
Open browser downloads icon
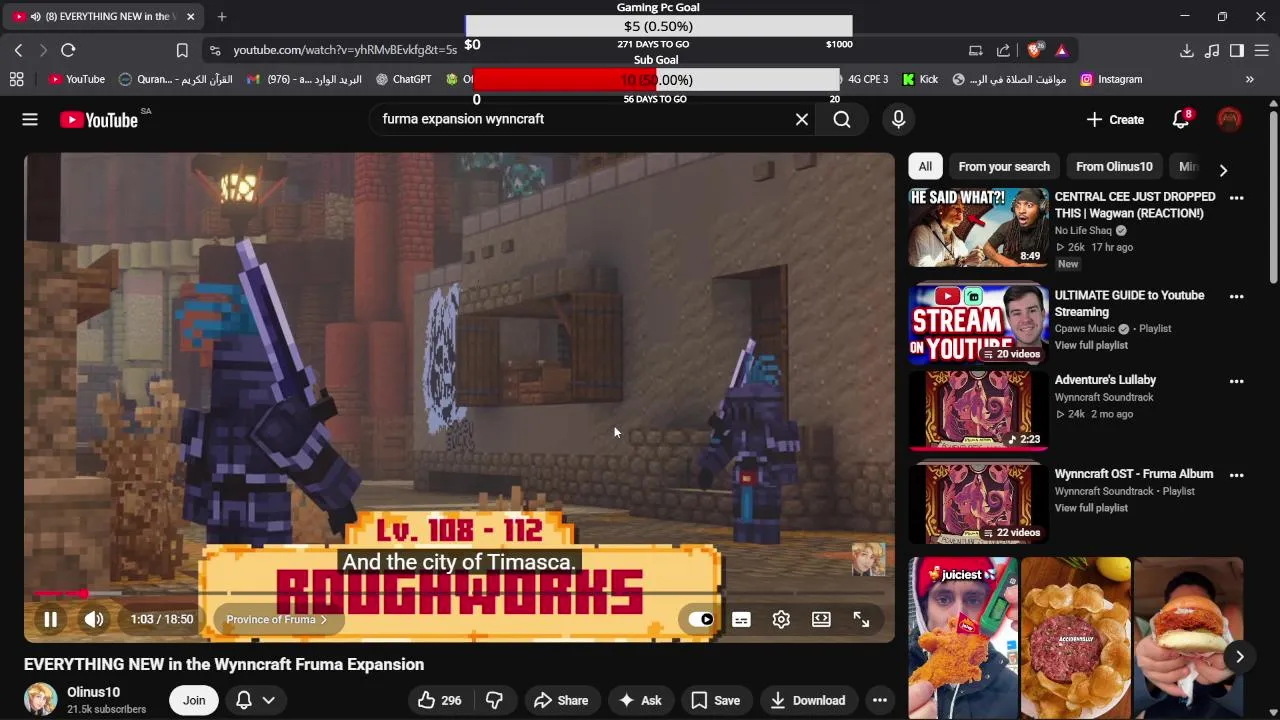(1187, 50)
